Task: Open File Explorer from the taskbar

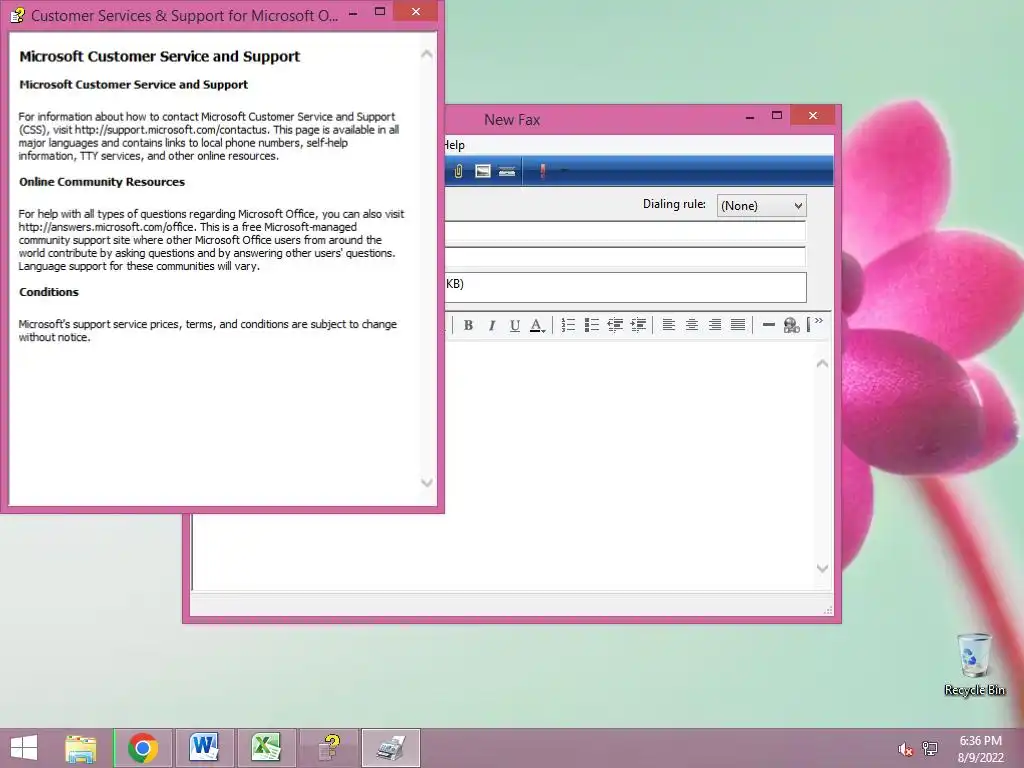Action: click(x=81, y=748)
